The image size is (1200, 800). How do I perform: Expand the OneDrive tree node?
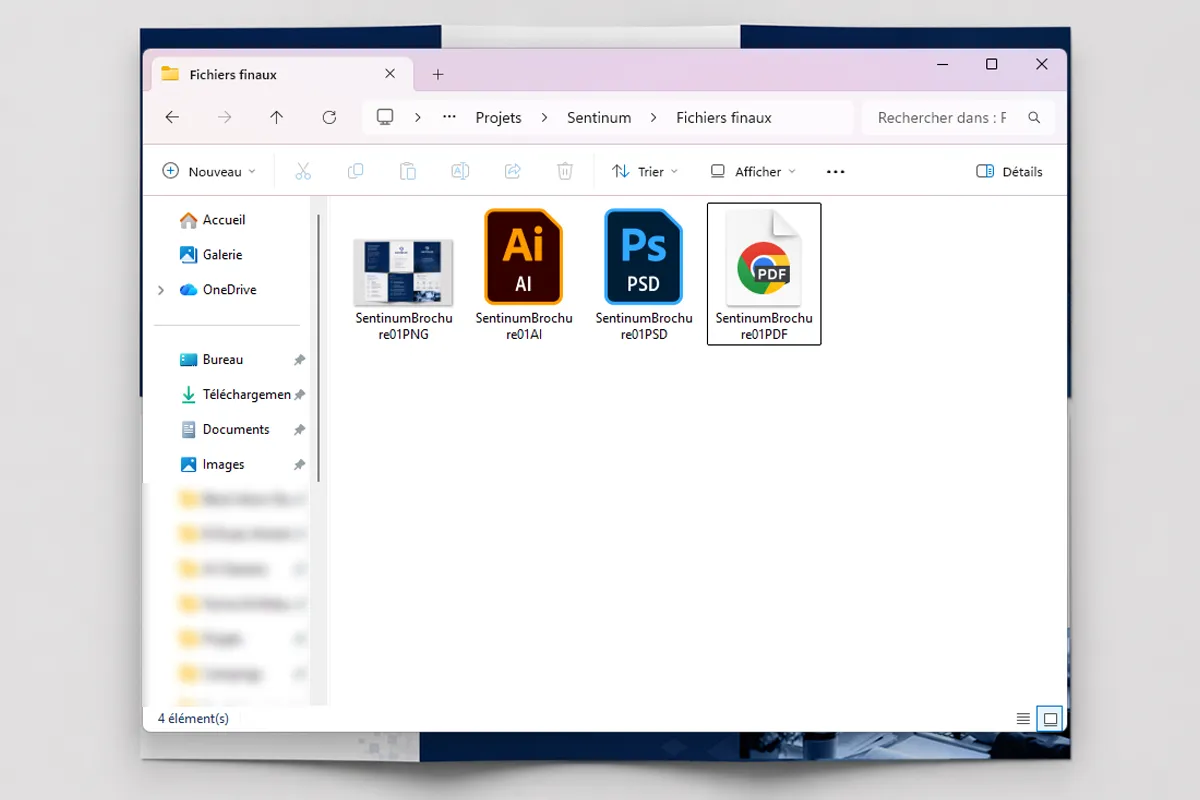tap(161, 290)
